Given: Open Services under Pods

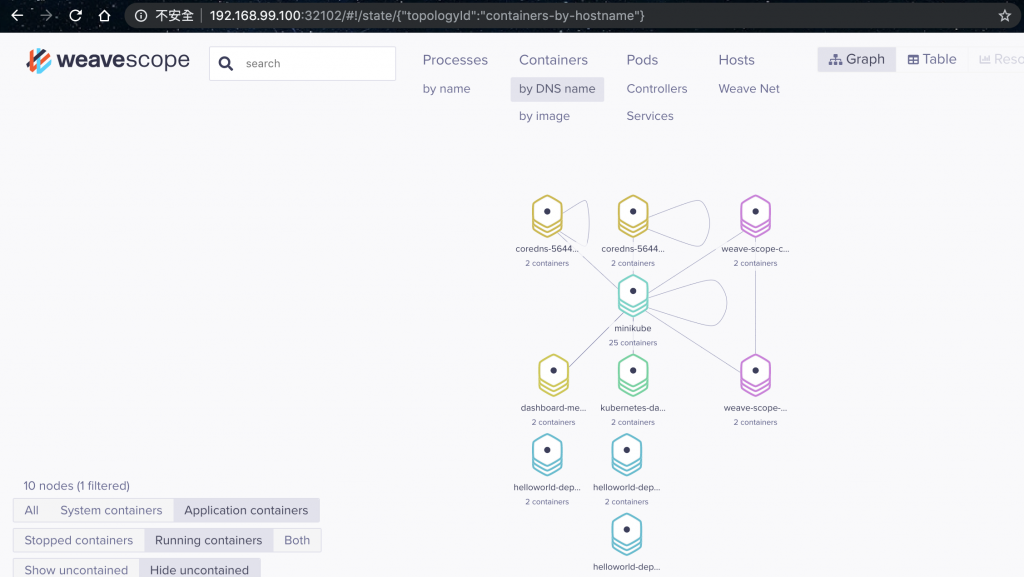Looking at the screenshot, I should [650, 116].
